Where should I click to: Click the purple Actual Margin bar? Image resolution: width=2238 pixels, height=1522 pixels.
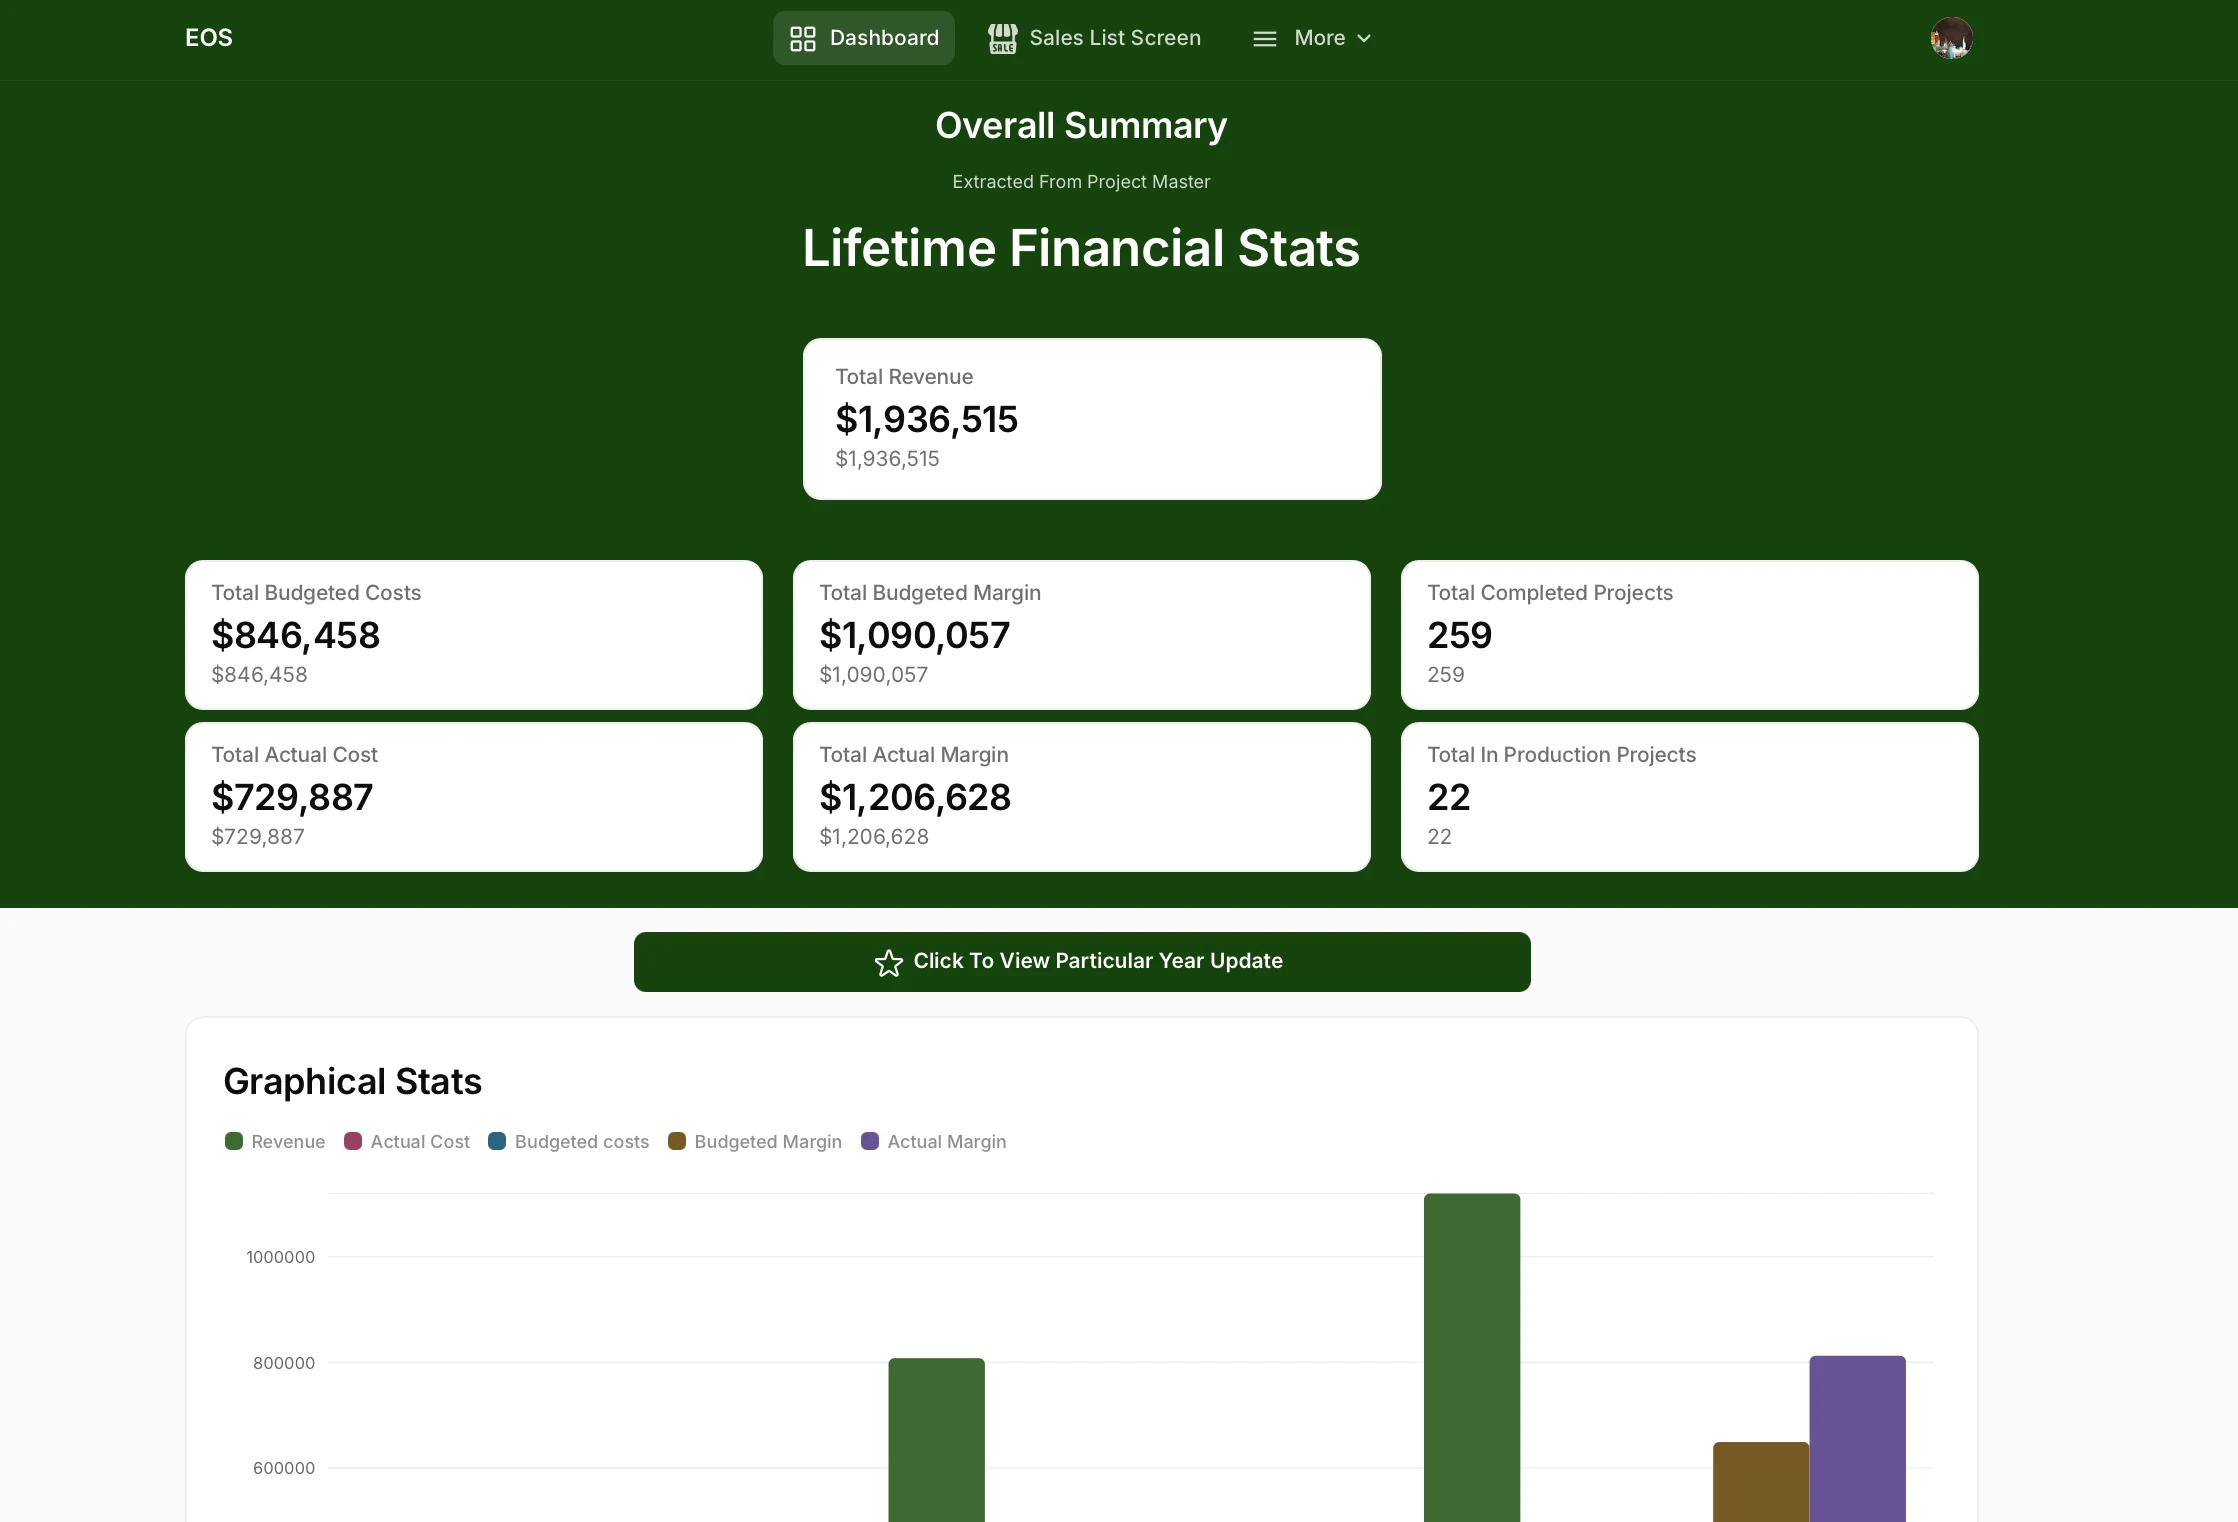[x=1857, y=1440]
